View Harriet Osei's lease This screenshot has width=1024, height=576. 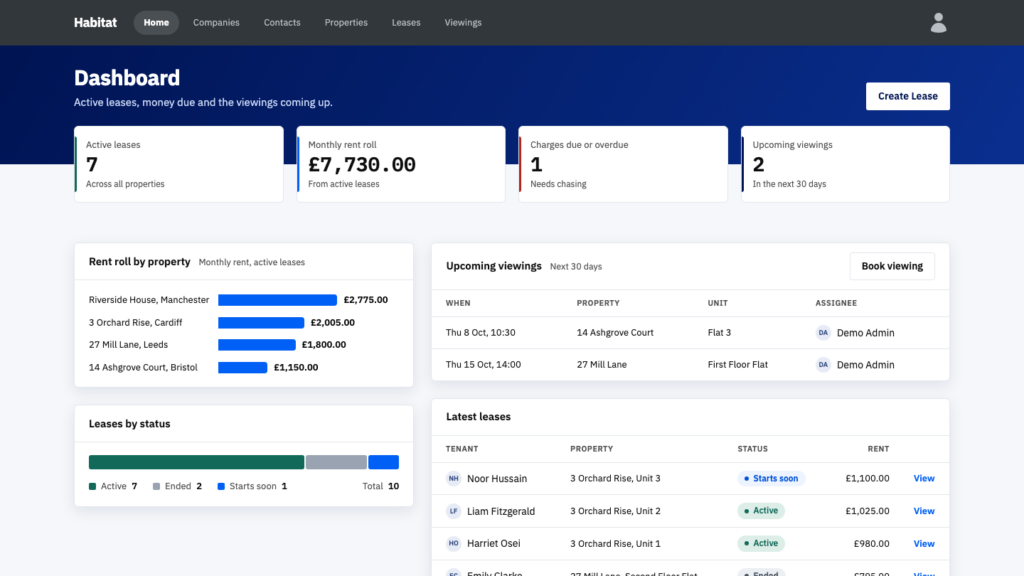pyautogui.click(x=923, y=543)
